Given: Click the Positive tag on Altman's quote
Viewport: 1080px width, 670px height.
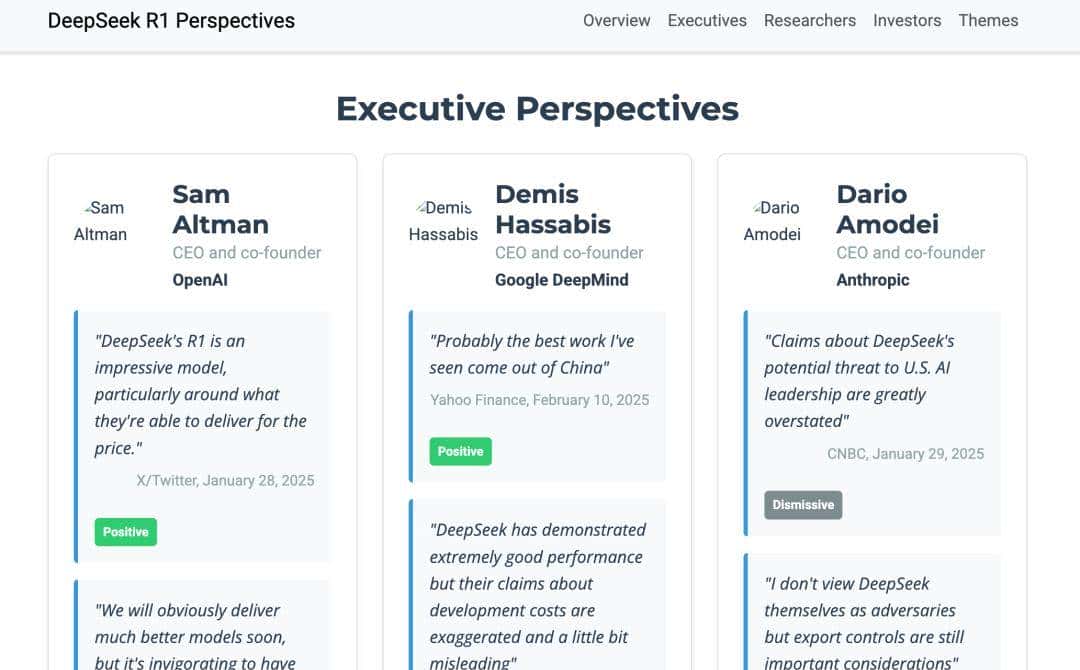Looking at the screenshot, I should coord(126,532).
